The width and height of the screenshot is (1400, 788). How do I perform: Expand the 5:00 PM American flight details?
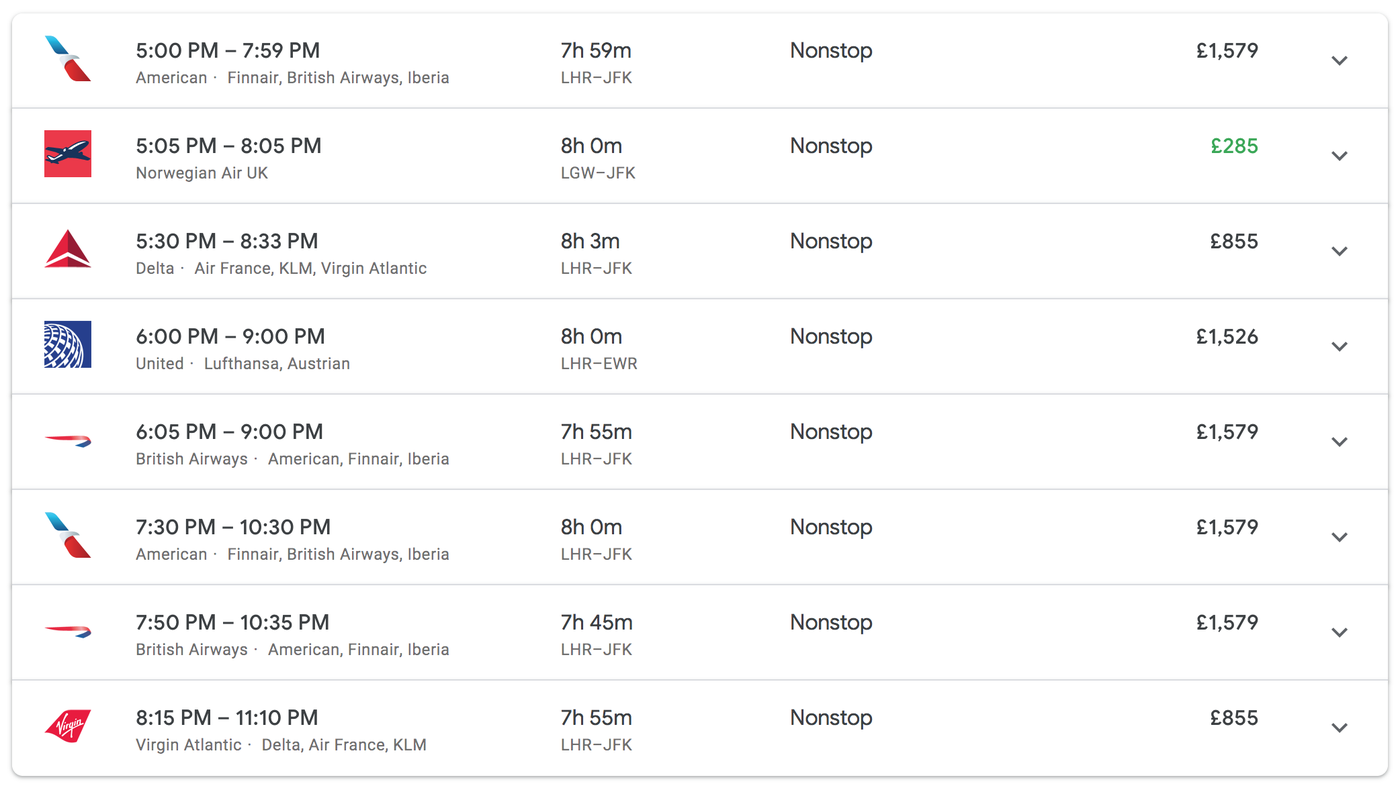click(1339, 61)
